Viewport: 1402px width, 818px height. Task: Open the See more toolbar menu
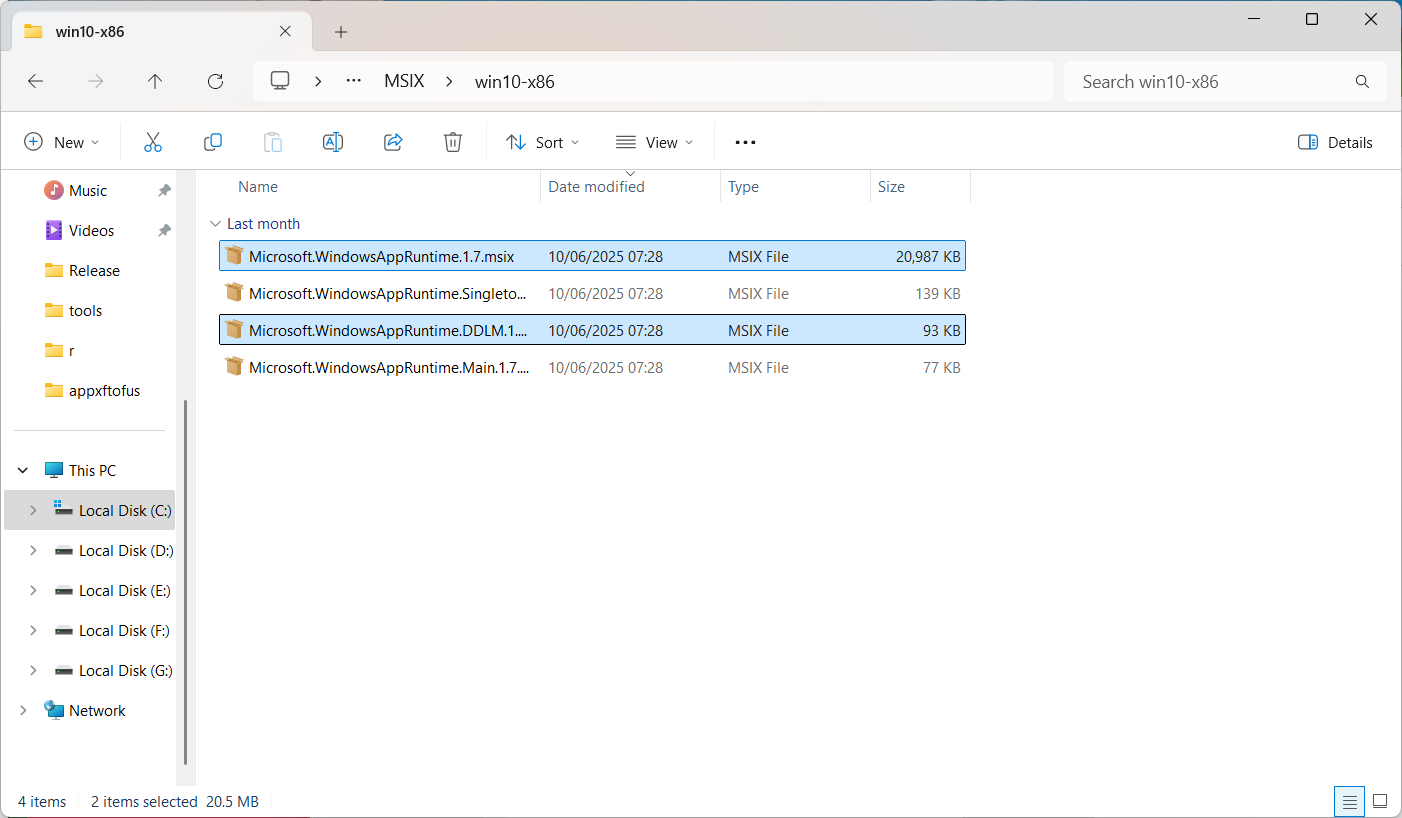pyautogui.click(x=745, y=142)
